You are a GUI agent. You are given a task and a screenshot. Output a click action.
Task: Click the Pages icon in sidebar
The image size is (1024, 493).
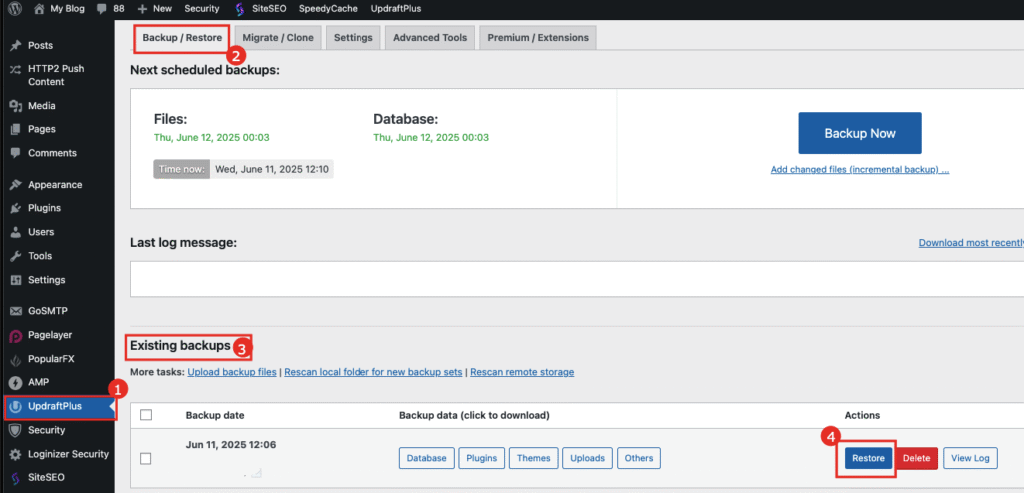coord(16,129)
